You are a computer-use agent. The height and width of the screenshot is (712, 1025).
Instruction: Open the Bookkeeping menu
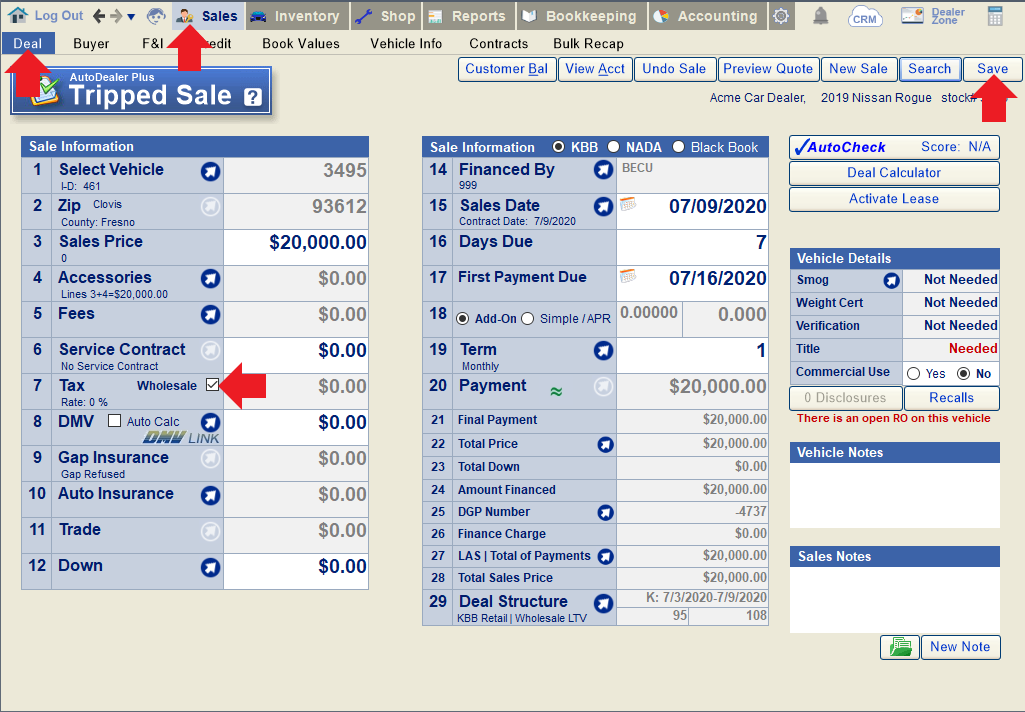581,16
